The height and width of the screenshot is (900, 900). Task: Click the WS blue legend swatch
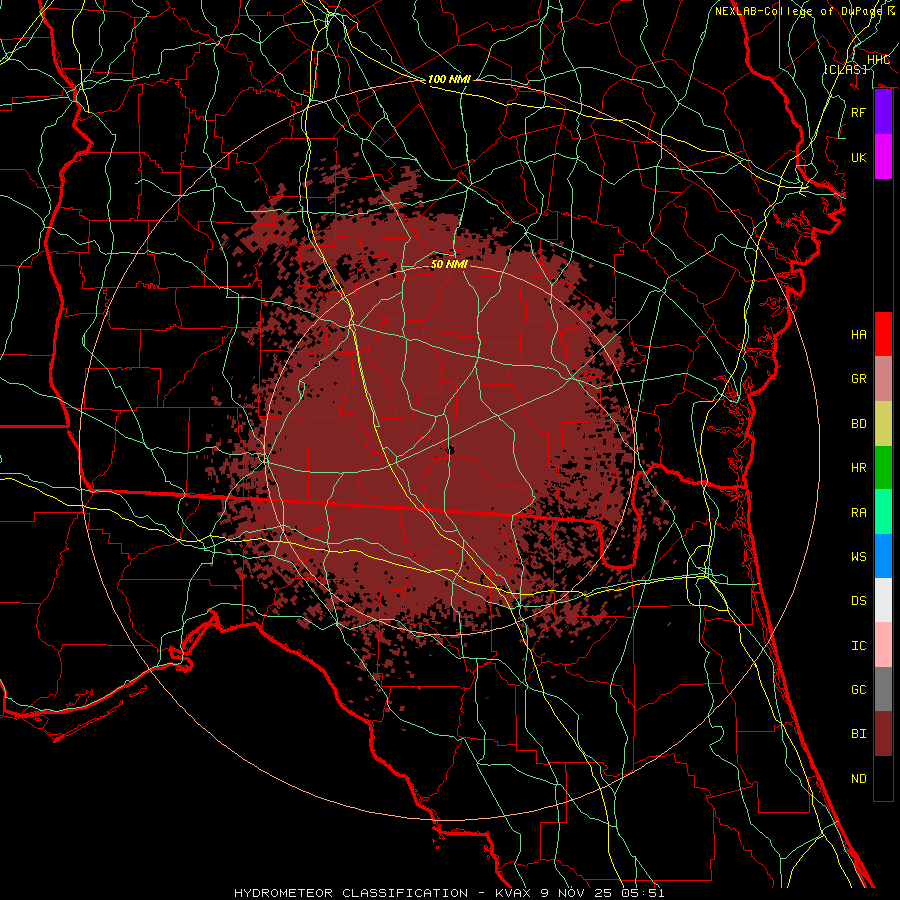(883, 556)
